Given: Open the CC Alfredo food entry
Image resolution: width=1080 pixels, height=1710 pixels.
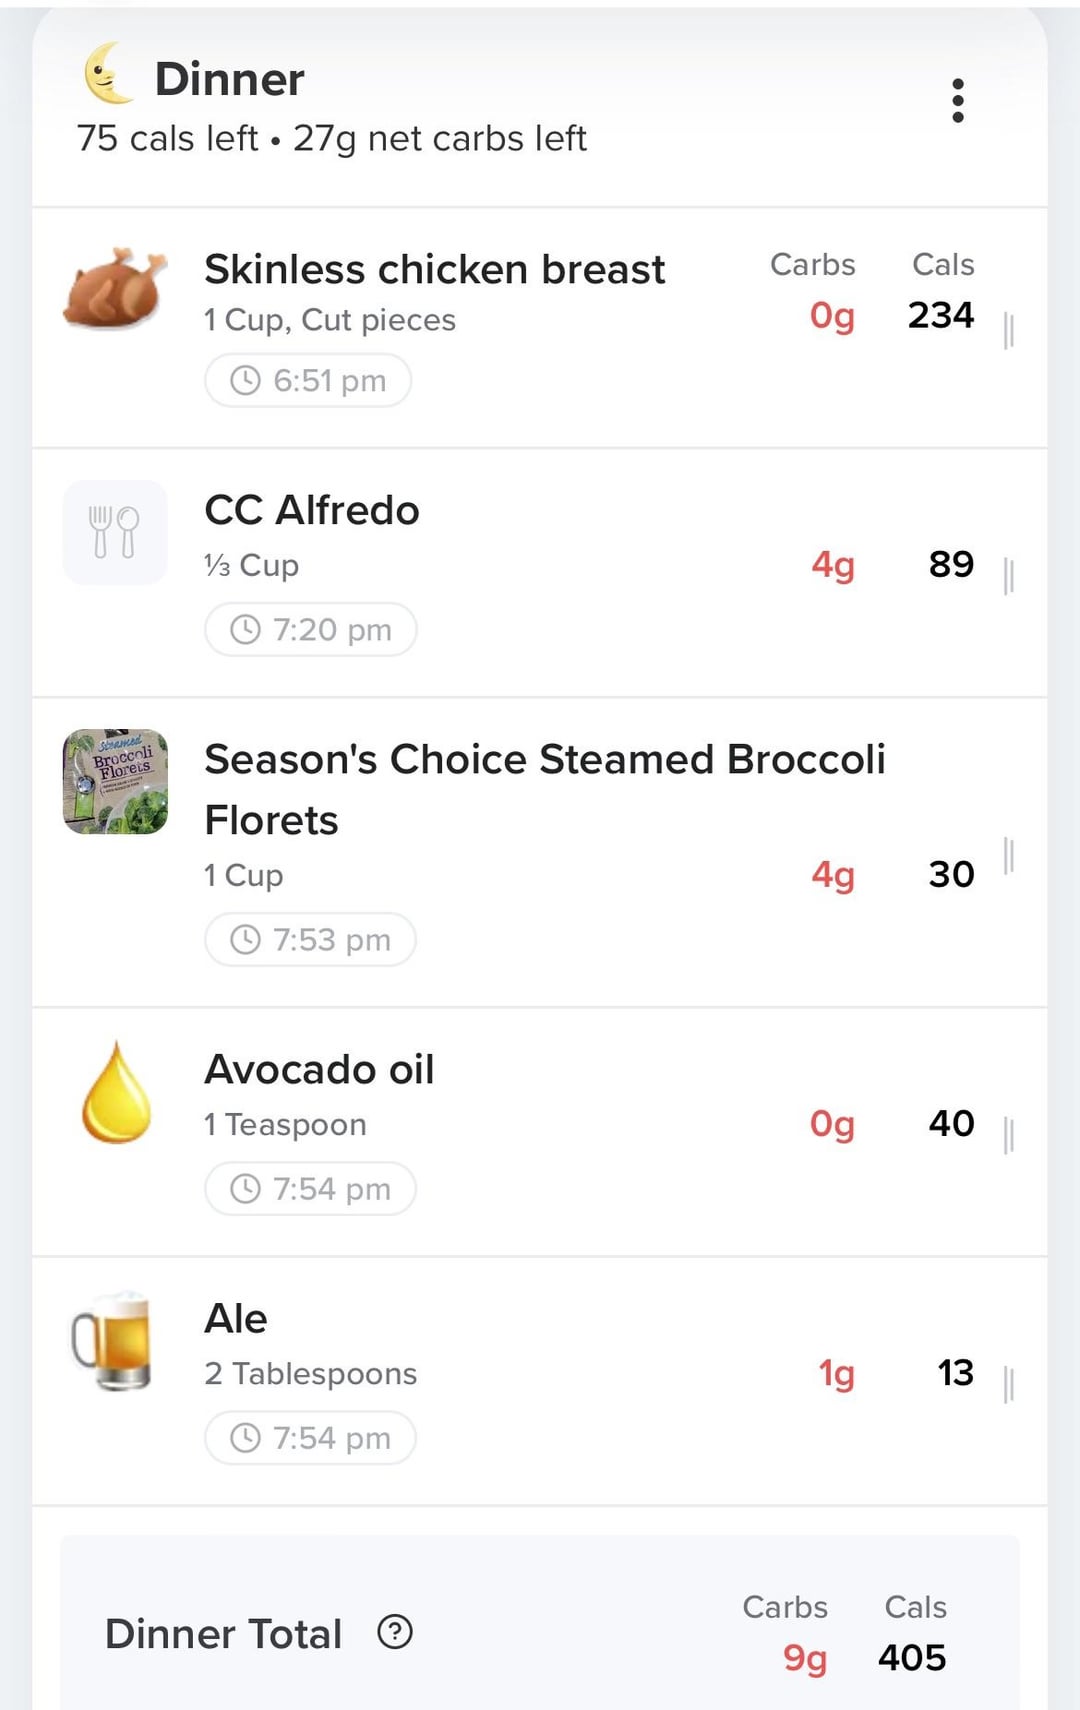Looking at the screenshot, I should [x=540, y=573].
